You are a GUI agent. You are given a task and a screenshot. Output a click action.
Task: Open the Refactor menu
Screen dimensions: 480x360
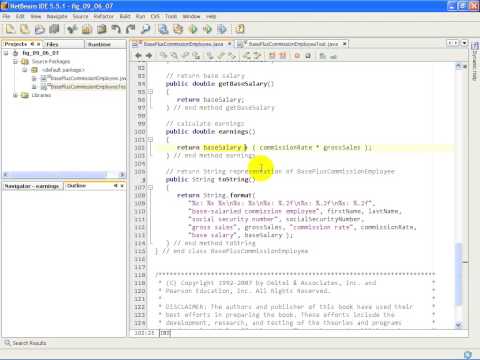click(104, 16)
